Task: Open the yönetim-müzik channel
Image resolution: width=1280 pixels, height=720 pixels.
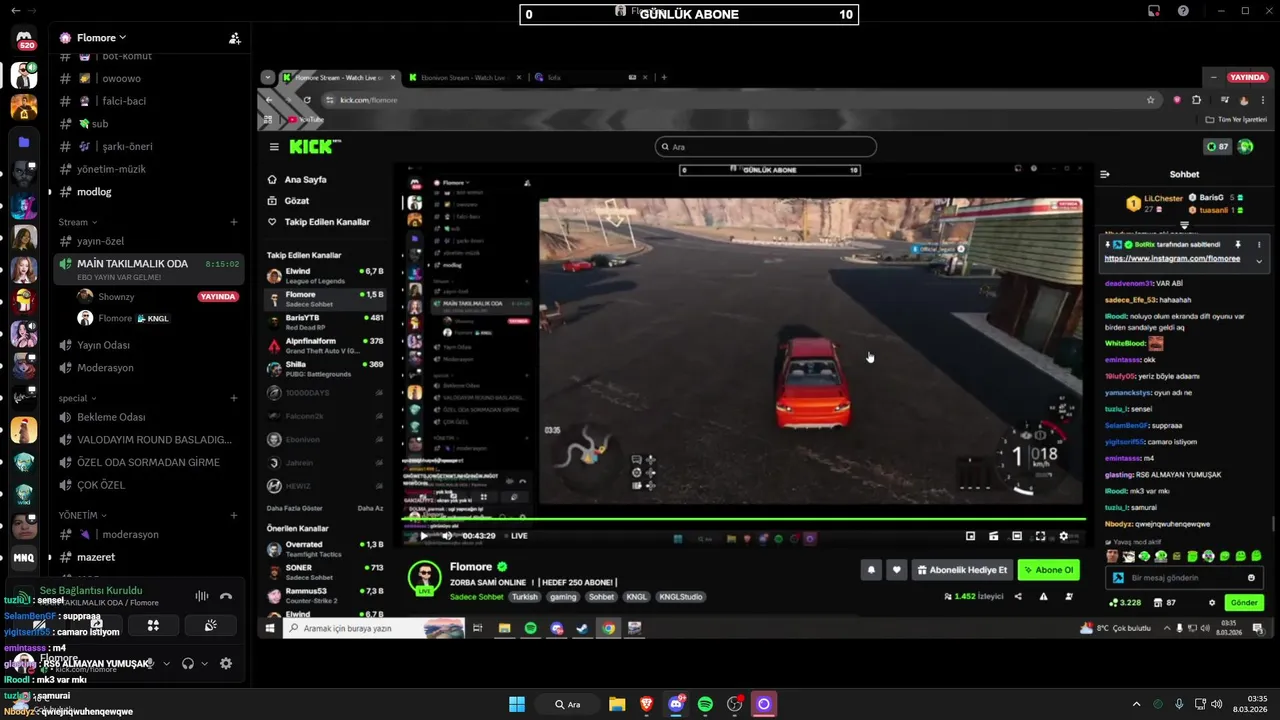Action: (x=150, y=169)
